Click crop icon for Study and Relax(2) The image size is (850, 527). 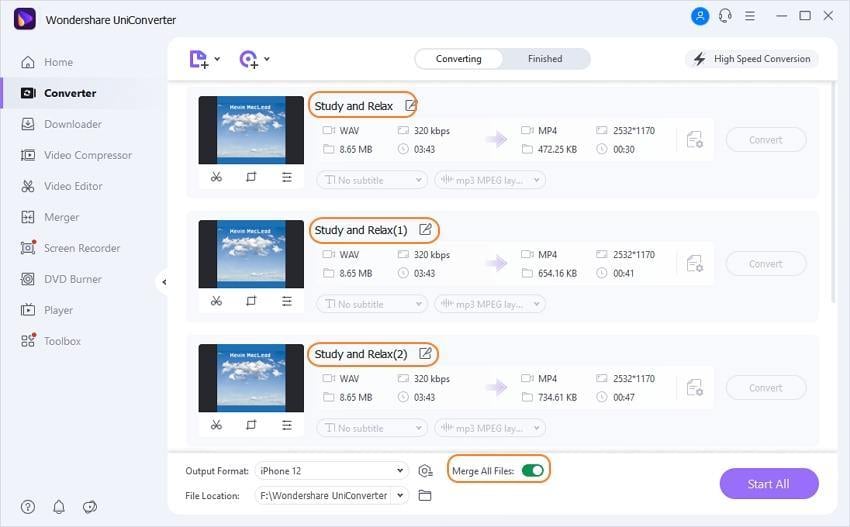click(251, 425)
